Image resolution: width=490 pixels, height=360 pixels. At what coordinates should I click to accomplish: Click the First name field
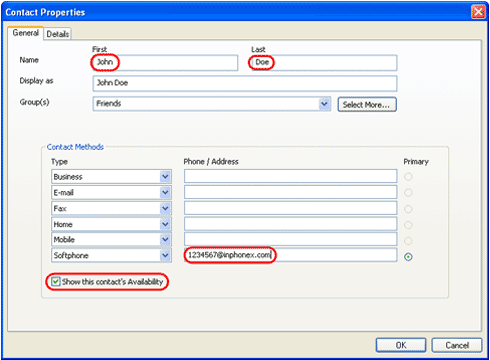click(165, 63)
